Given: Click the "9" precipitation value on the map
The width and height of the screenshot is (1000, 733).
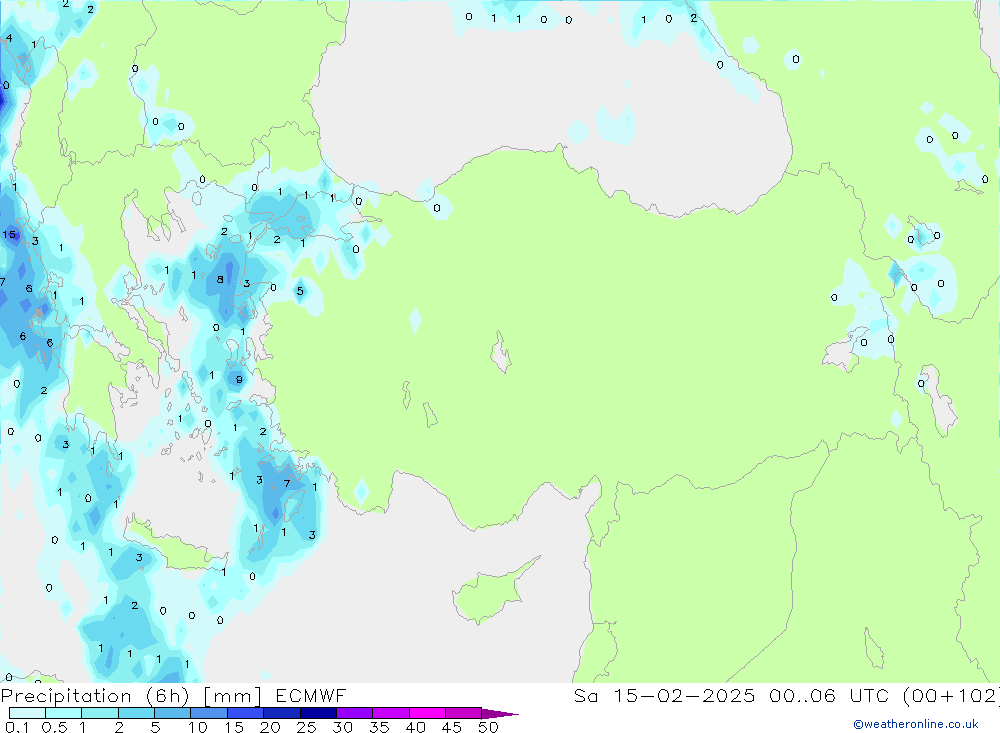Looking at the screenshot, I should tap(239, 379).
